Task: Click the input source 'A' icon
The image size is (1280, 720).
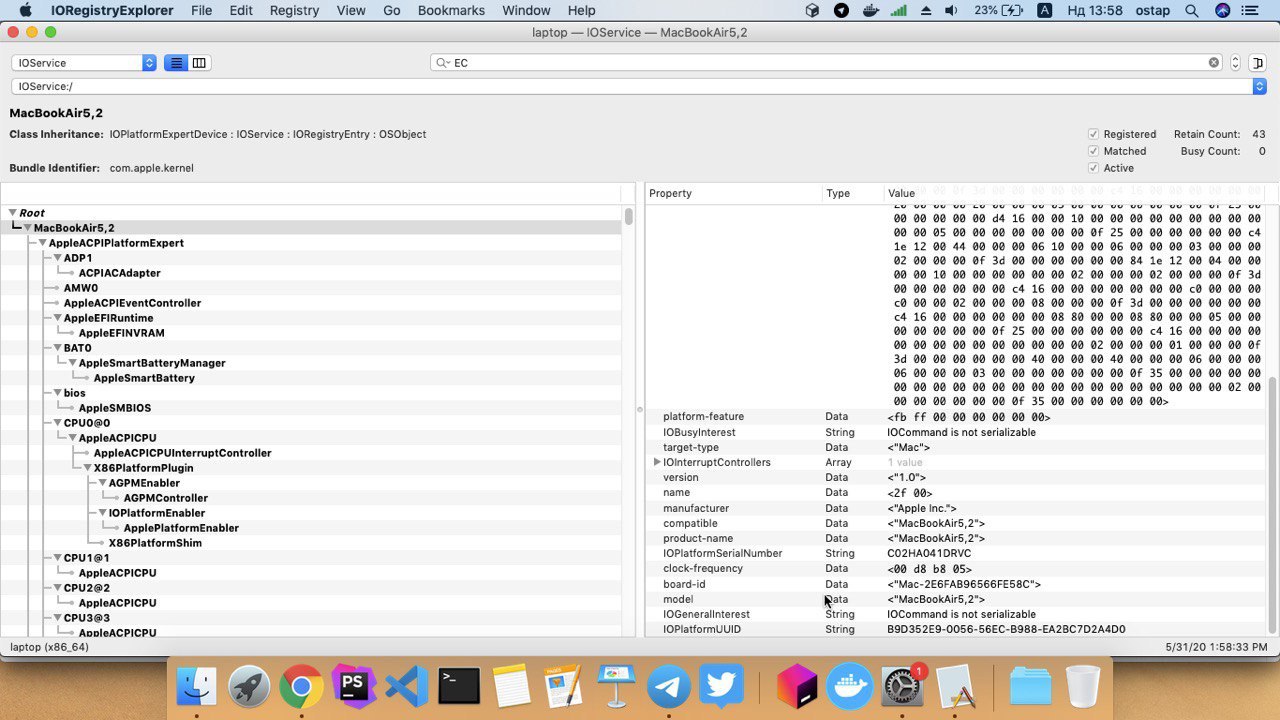Action: pos(1044,10)
